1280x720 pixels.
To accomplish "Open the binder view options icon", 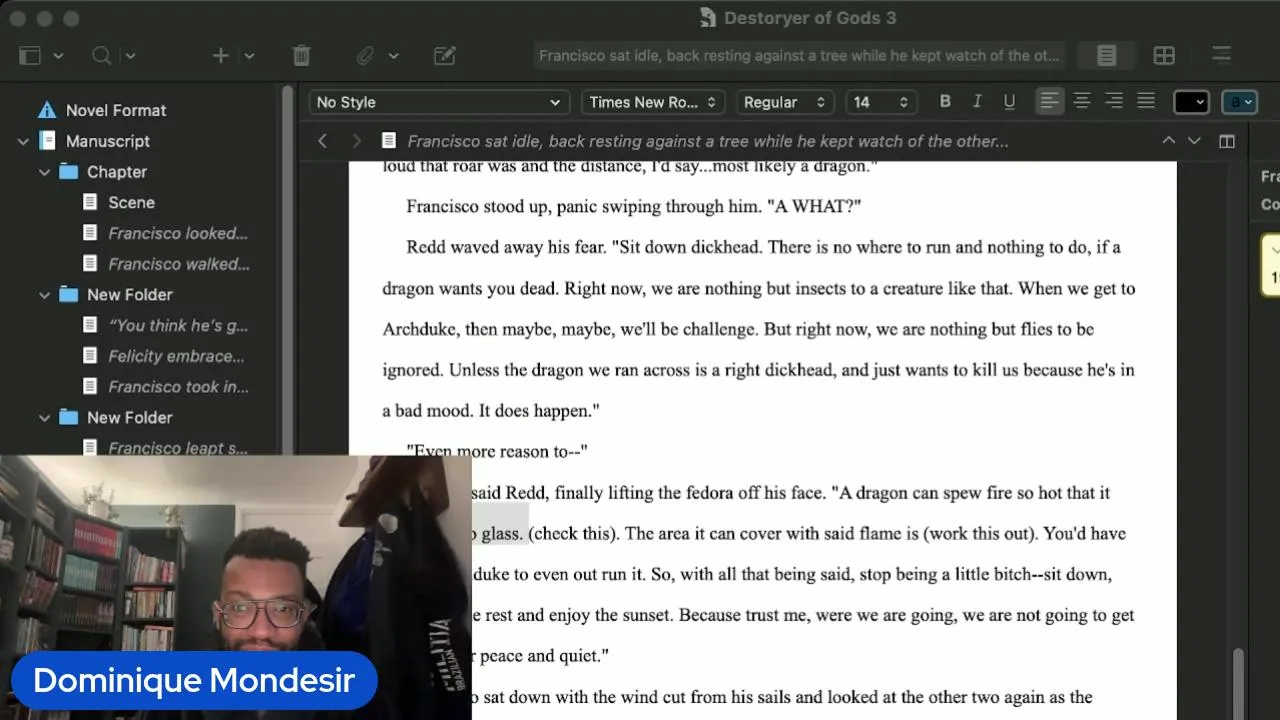I will (x=30, y=56).
